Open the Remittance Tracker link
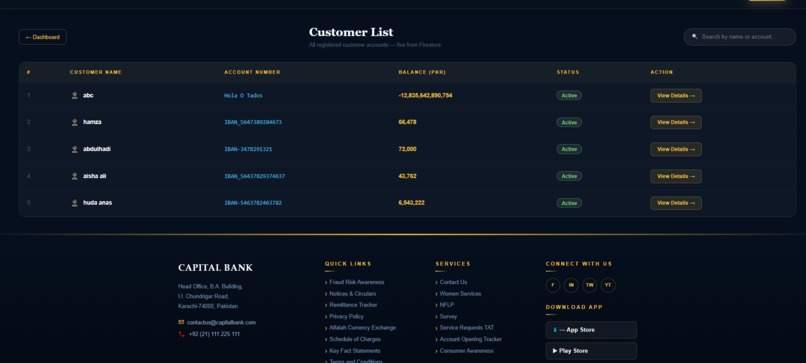Screen dimensions: 806x363 click(353, 305)
